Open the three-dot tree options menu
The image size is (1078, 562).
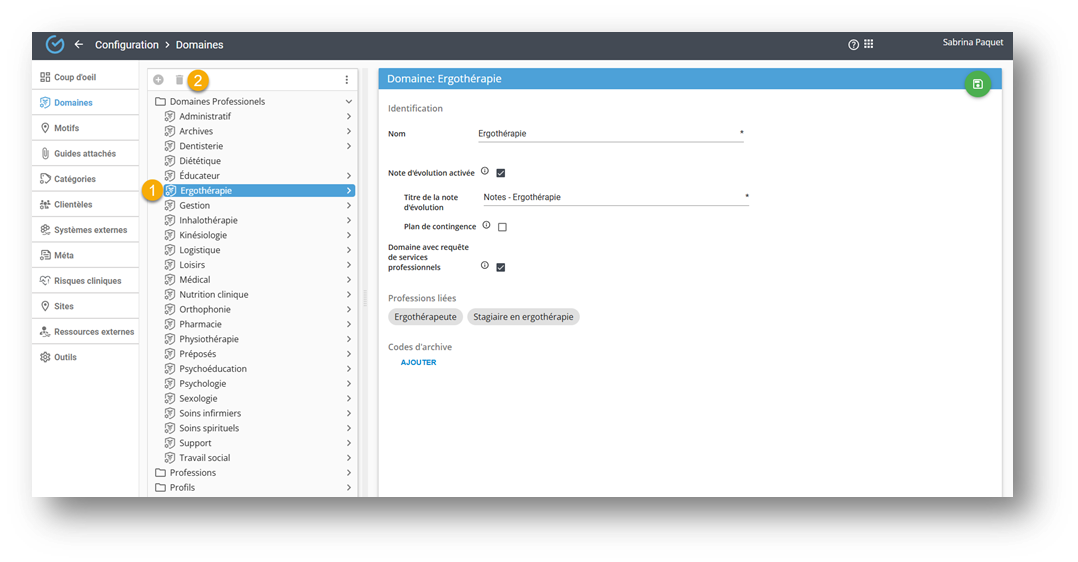click(x=347, y=80)
